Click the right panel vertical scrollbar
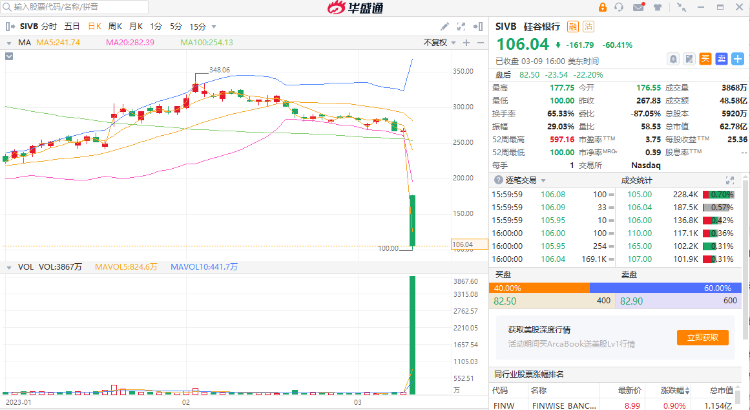Screen dimensions: 750x410 coord(746,258)
